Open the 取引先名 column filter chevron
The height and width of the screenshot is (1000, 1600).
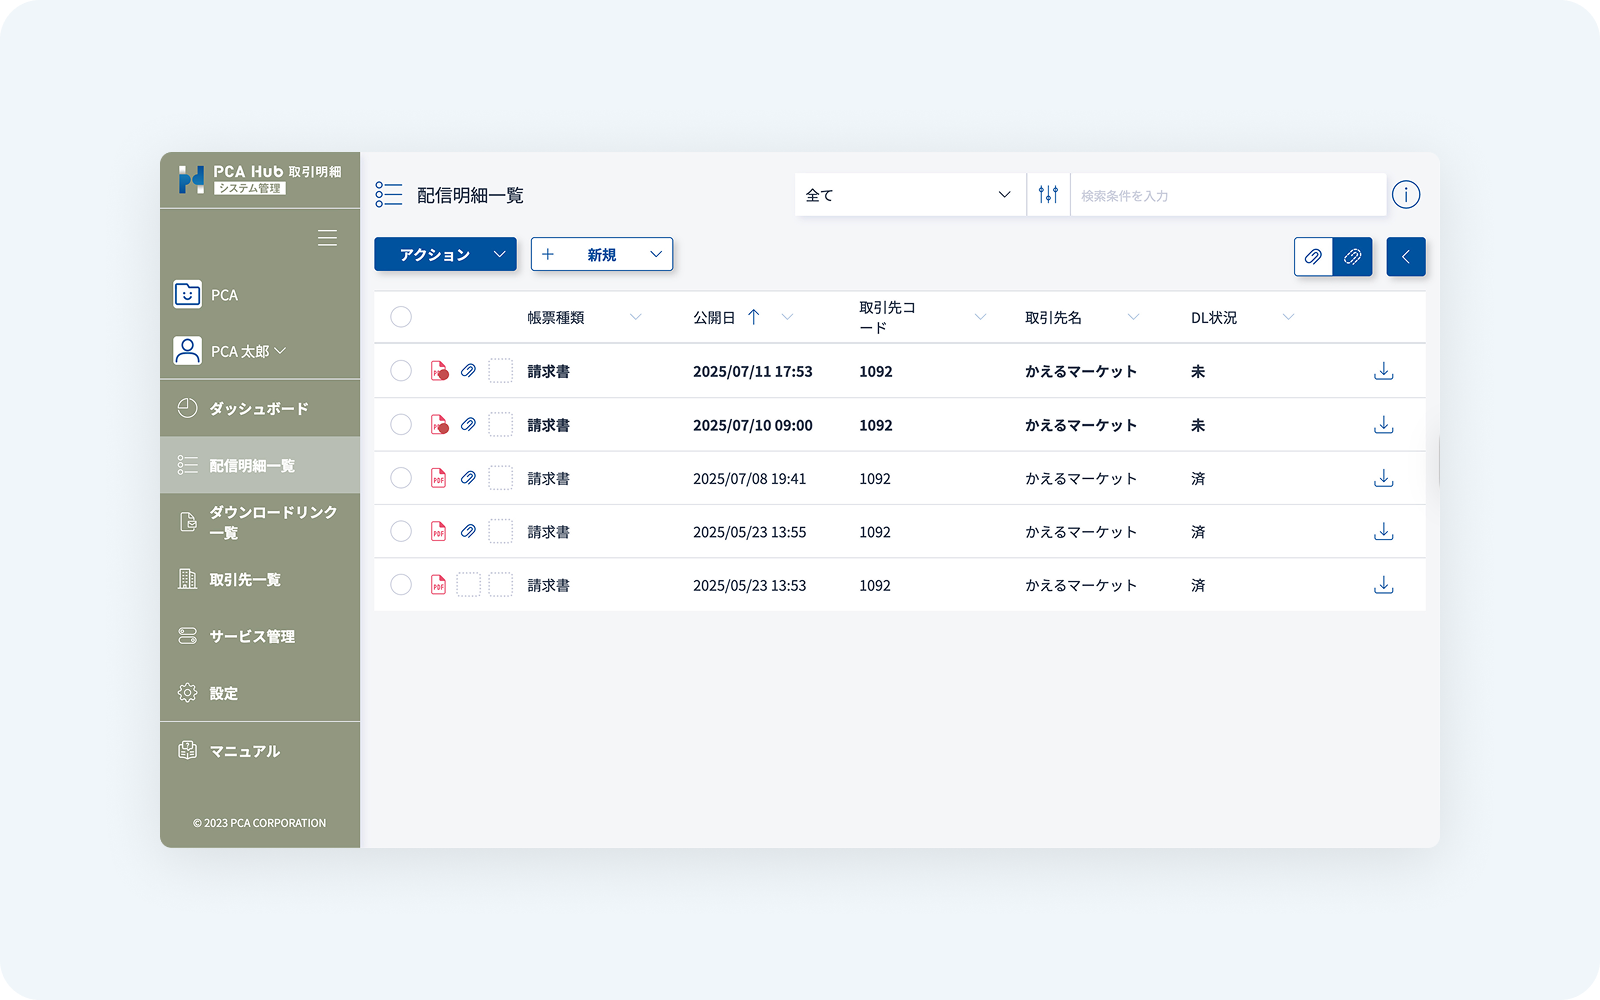point(1133,317)
